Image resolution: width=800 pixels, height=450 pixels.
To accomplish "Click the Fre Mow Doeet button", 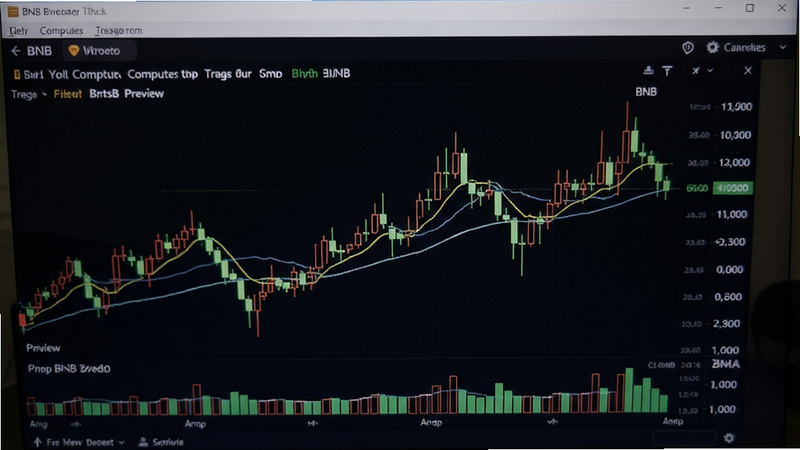I will [80, 442].
